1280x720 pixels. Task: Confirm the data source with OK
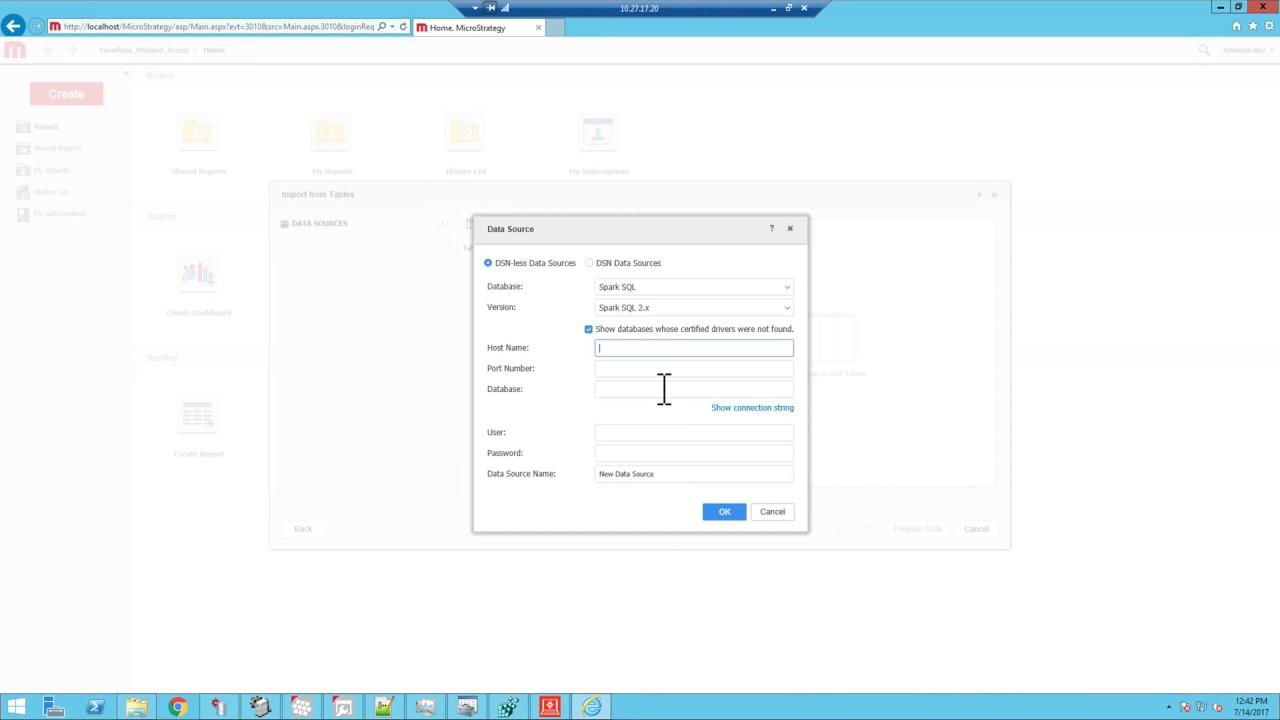point(724,512)
